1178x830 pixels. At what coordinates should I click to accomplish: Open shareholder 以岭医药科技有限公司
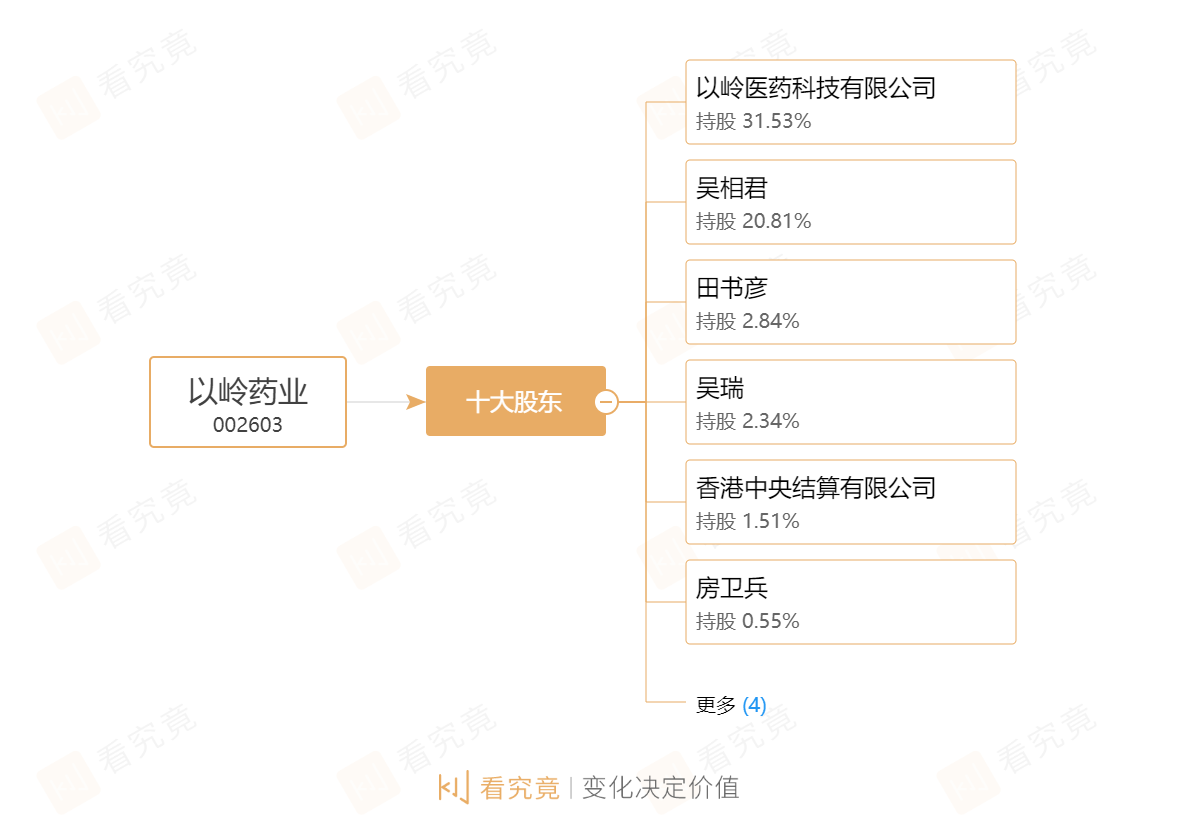click(x=850, y=102)
